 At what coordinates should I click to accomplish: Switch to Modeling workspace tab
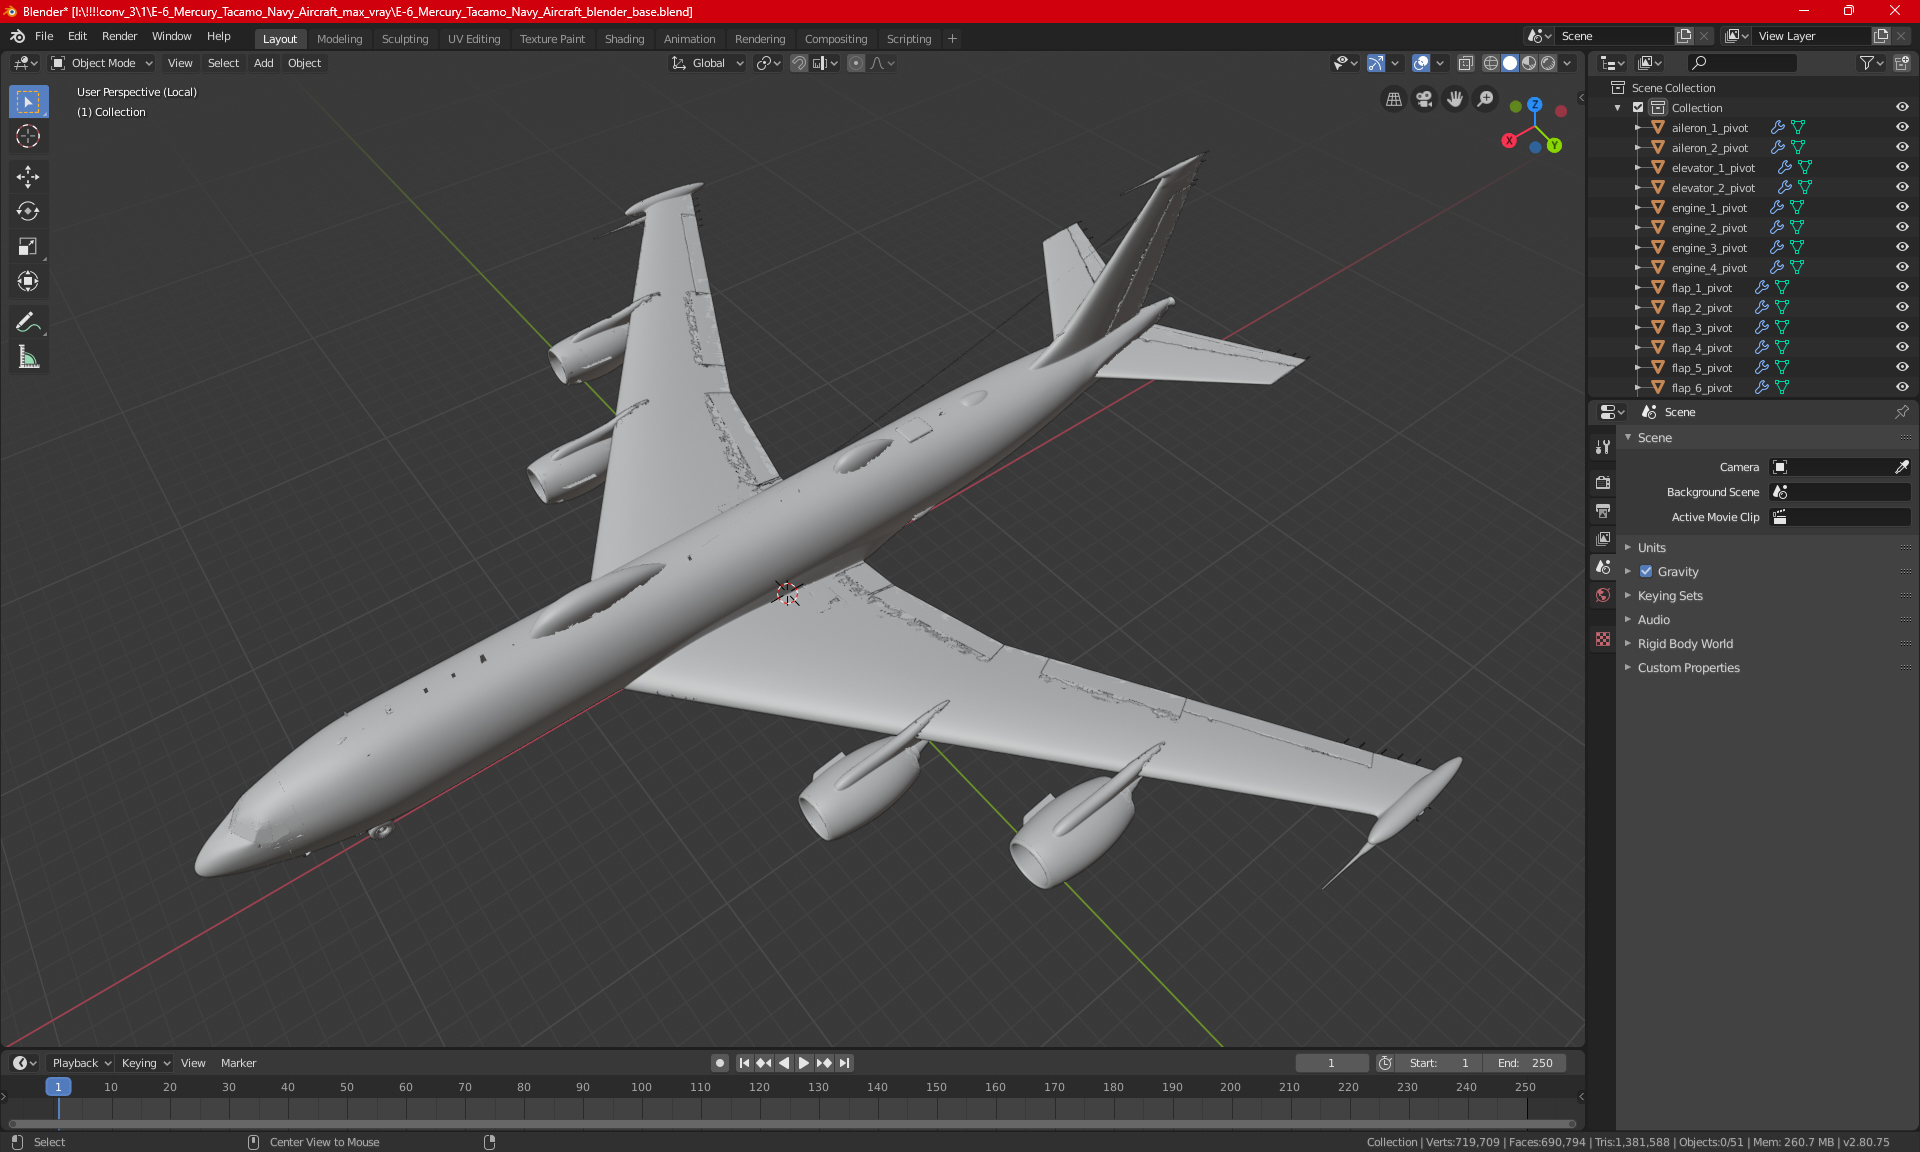[x=339, y=39]
